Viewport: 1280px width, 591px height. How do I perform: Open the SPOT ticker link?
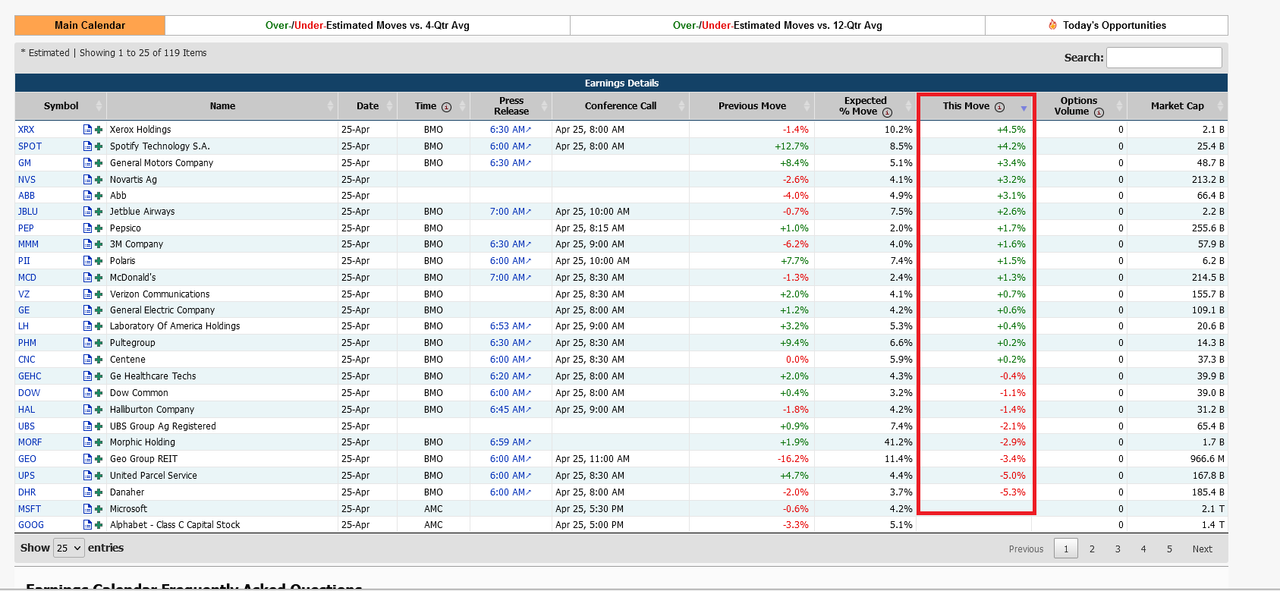tap(29, 146)
